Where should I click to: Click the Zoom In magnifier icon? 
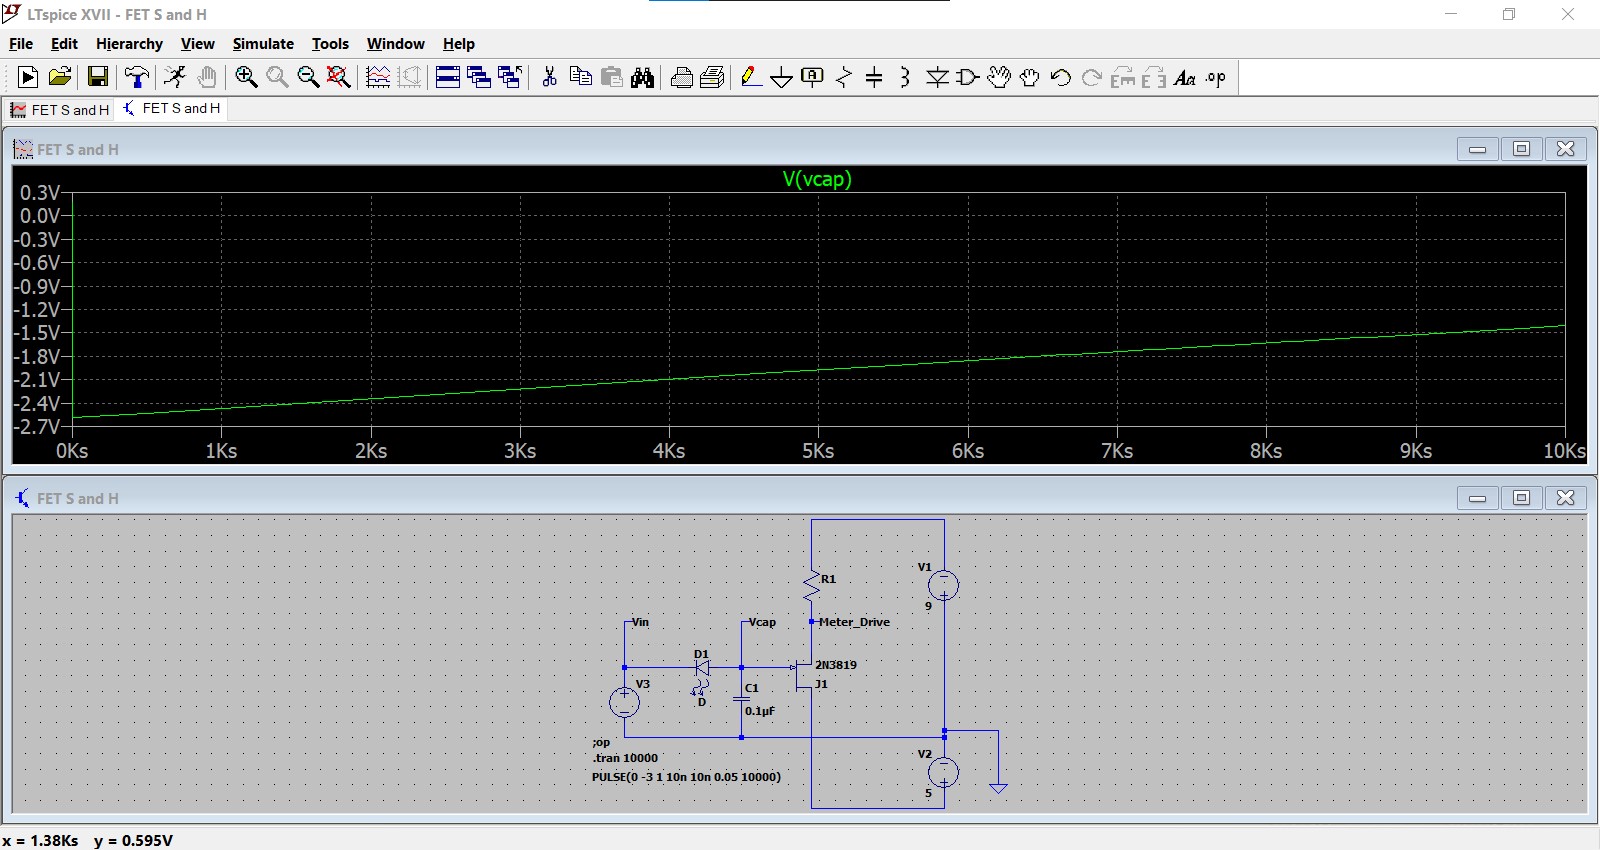point(246,77)
